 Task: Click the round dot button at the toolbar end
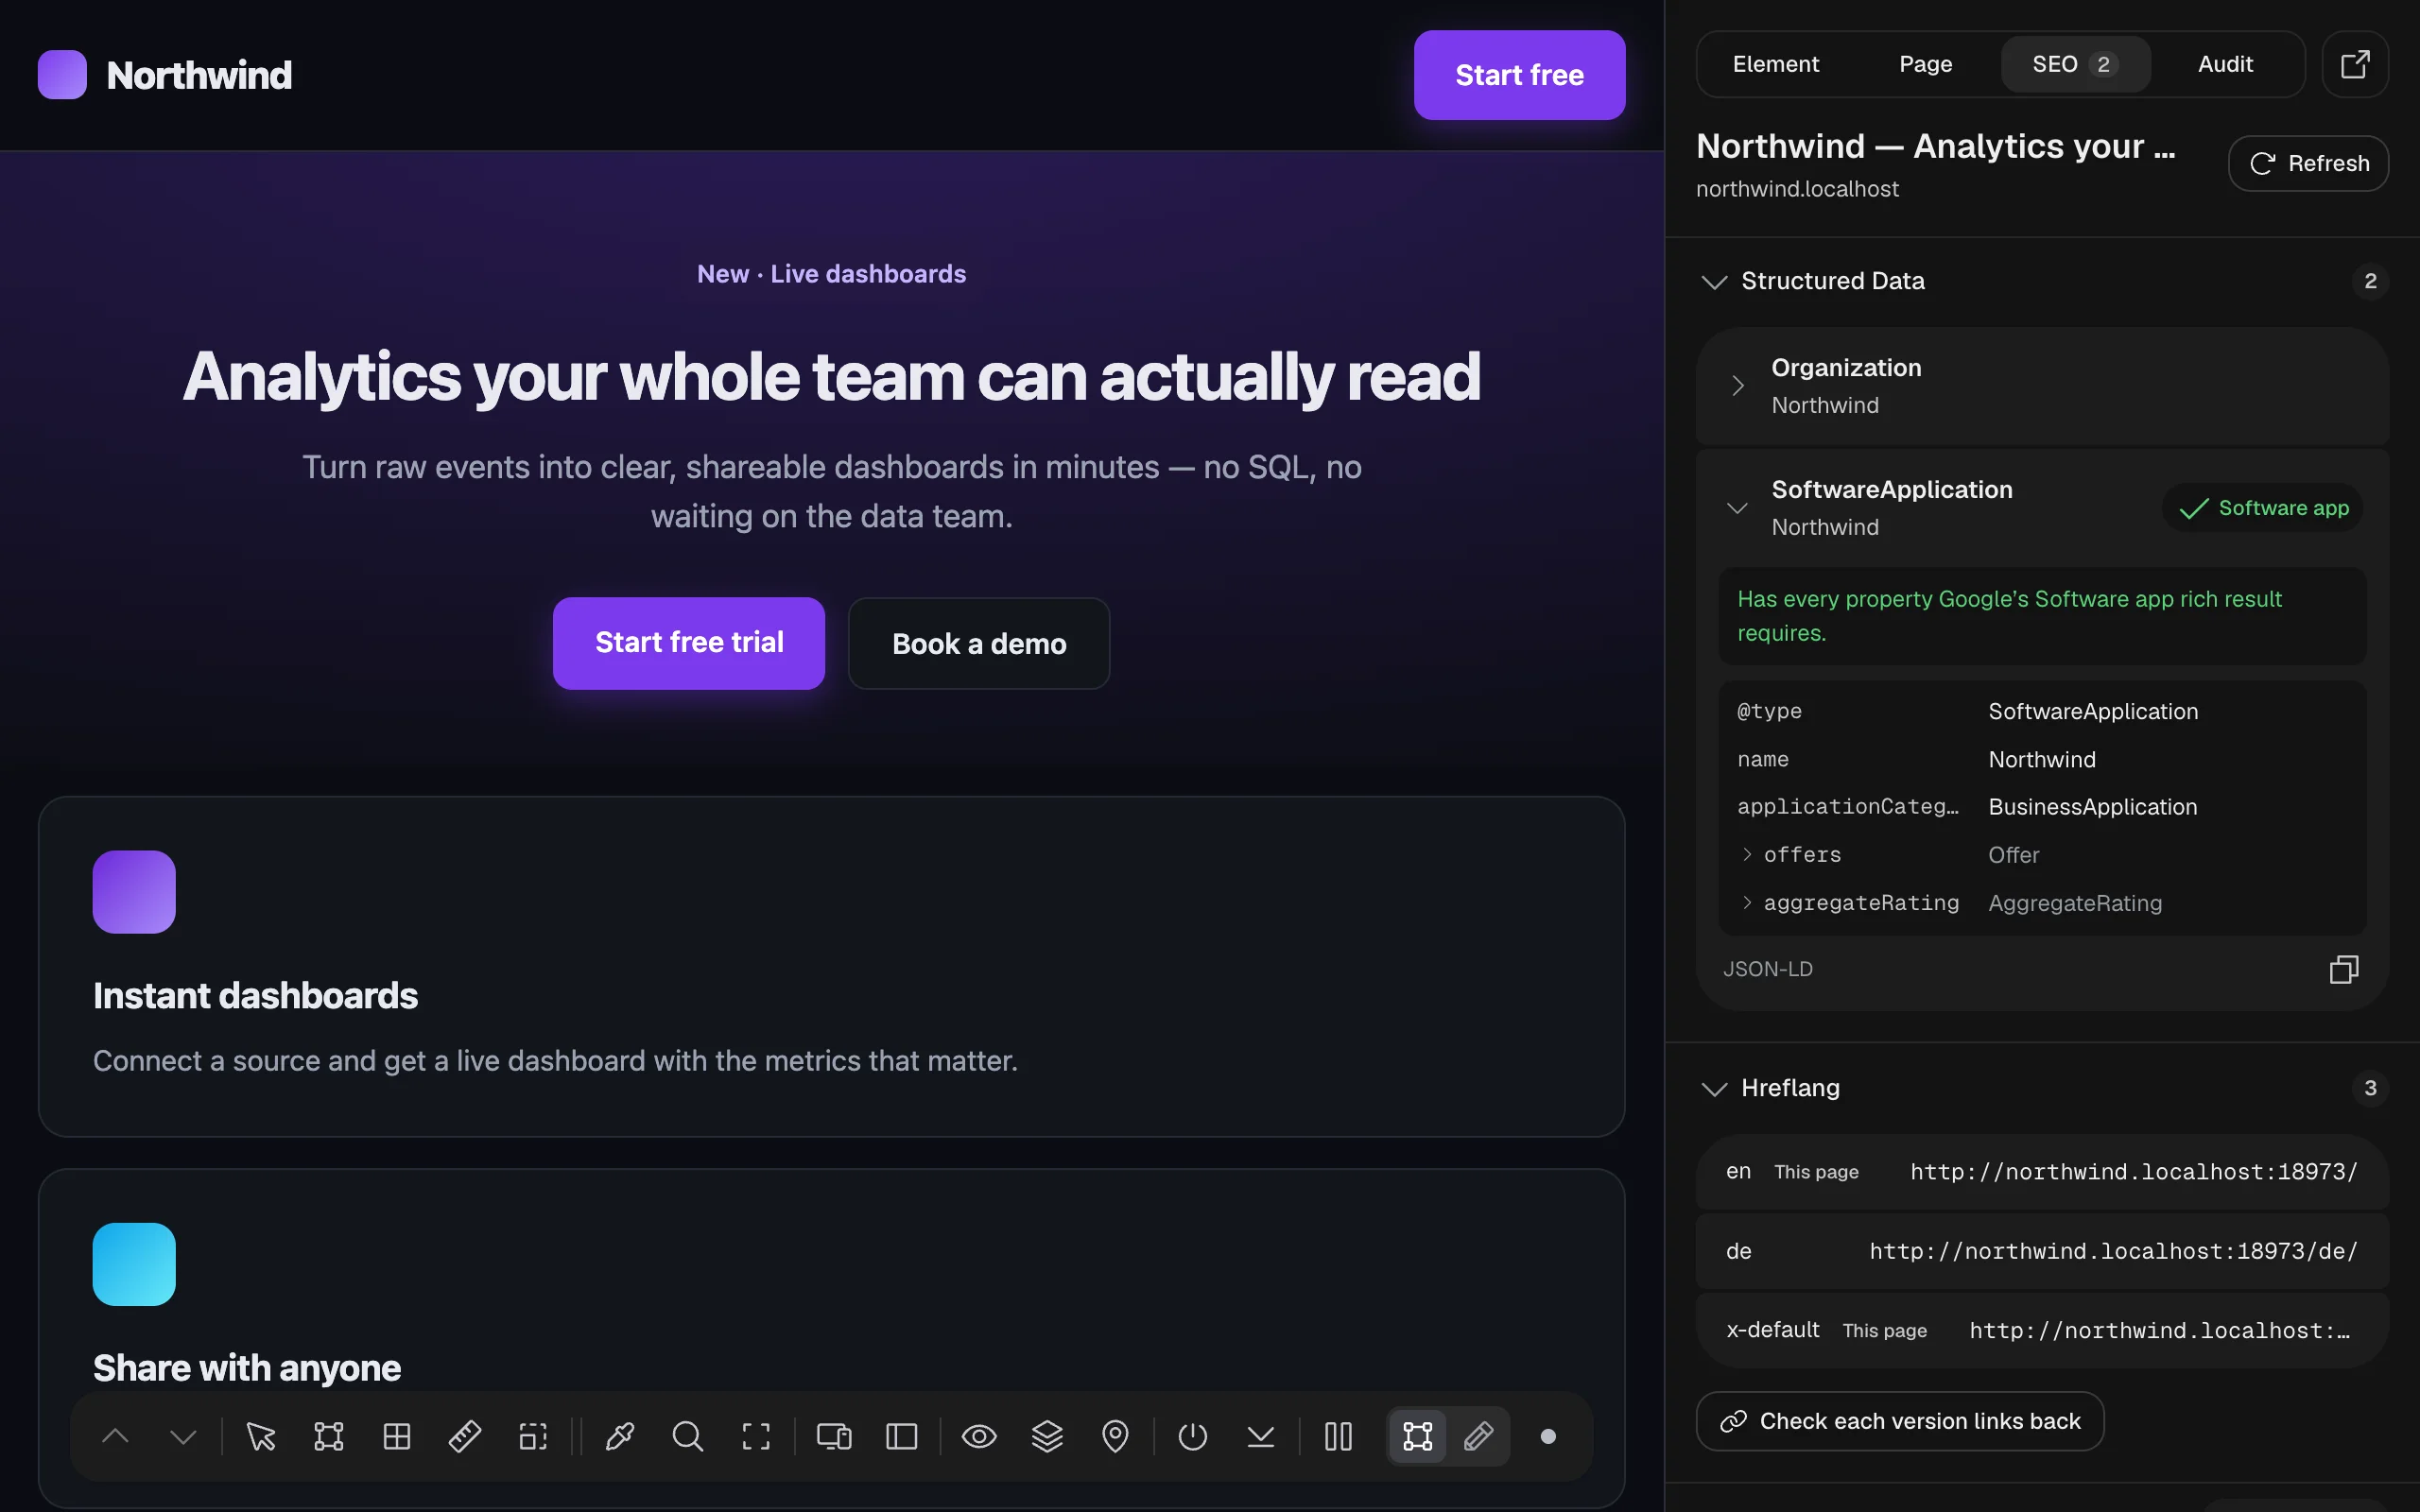tap(1548, 1436)
